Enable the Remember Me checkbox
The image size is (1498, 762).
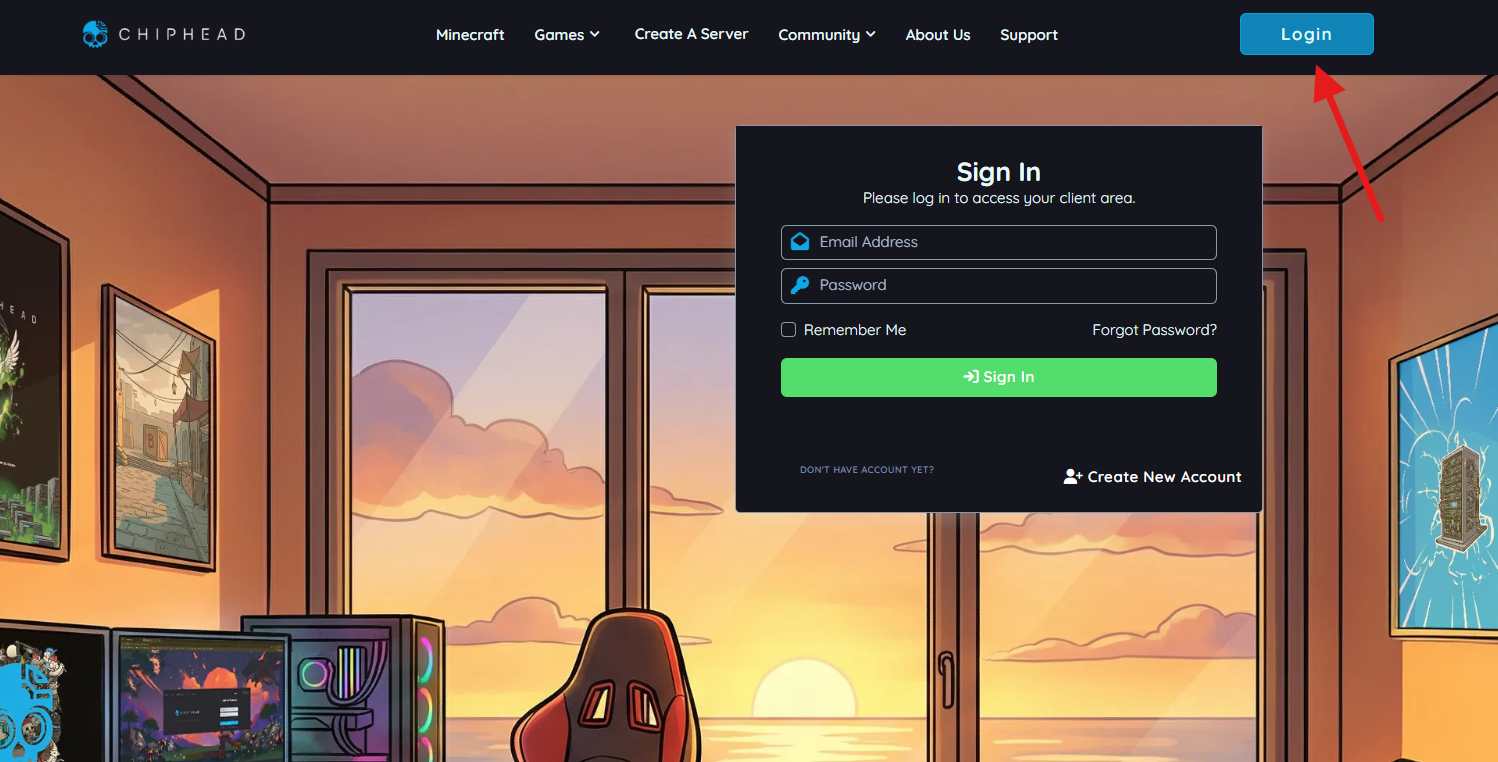pyautogui.click(x=788, y=330)
